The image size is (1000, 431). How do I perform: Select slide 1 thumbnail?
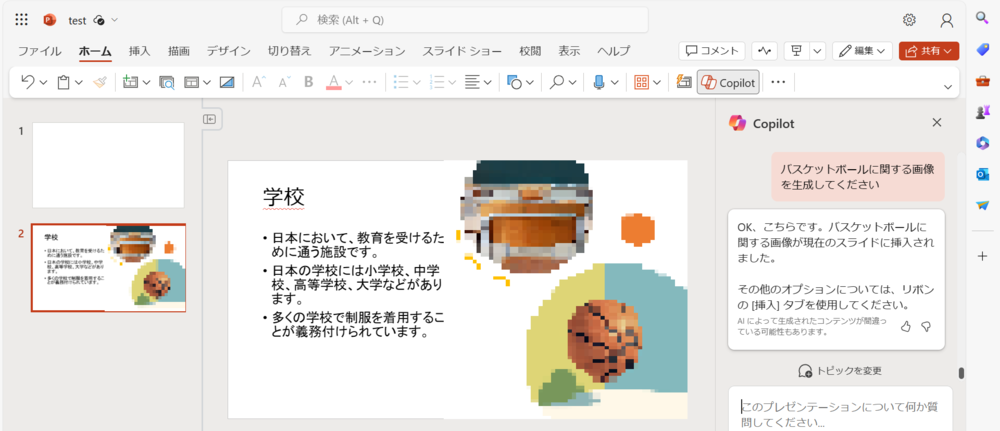tap(108, 165)
